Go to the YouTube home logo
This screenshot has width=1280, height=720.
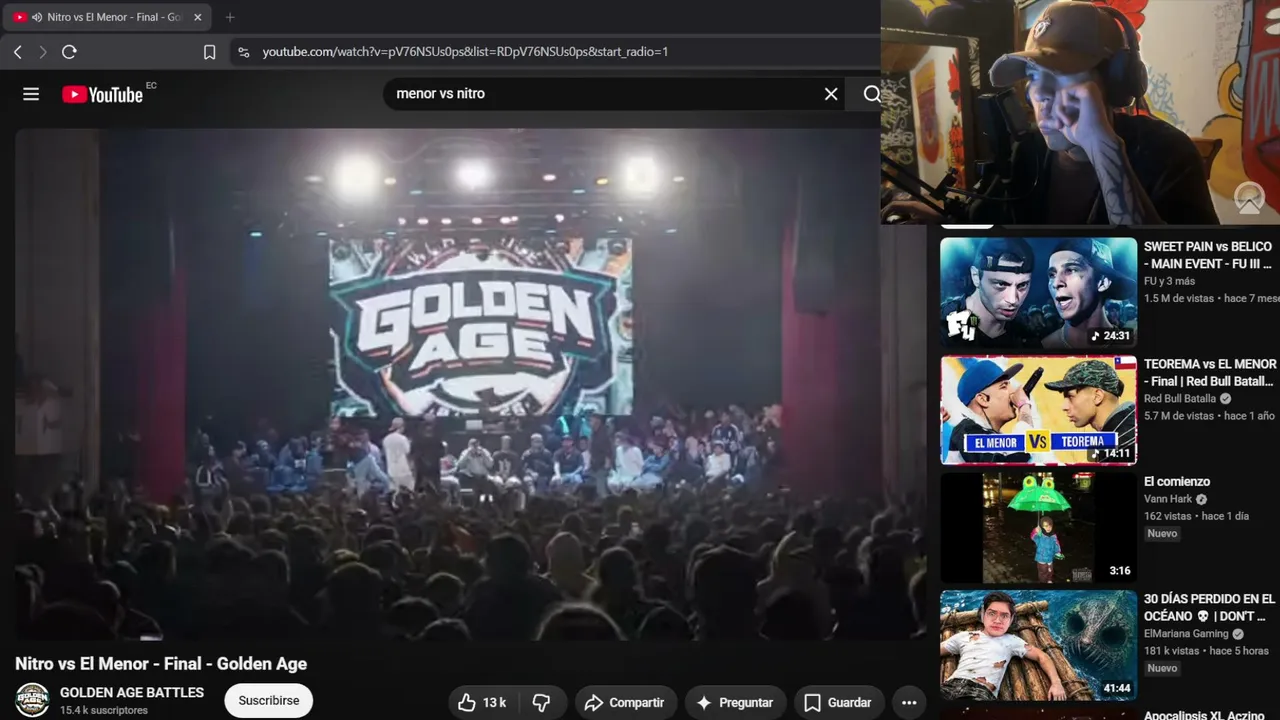click(102, 94)
